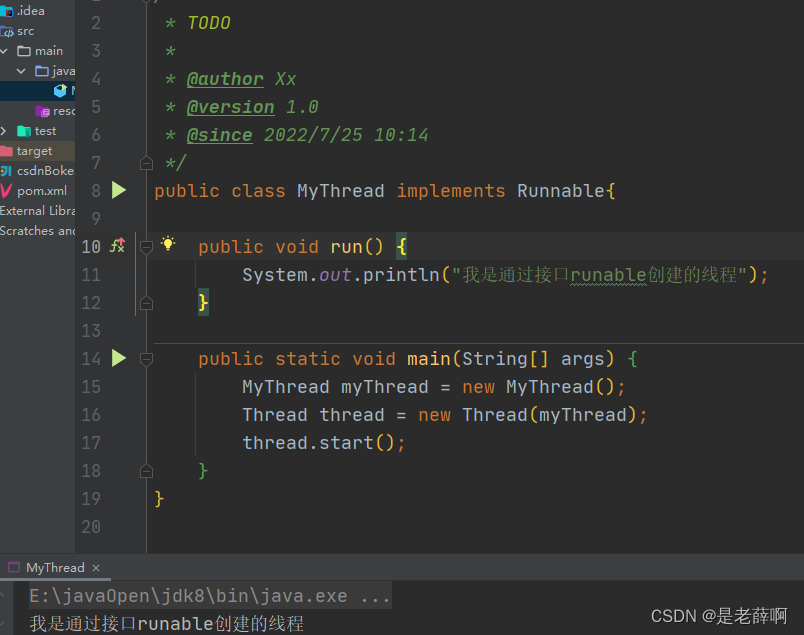The image size is (804, 635).
Task: Click the @author Javadoc tag
Action: pyautogui.click(x=225, y=79)
